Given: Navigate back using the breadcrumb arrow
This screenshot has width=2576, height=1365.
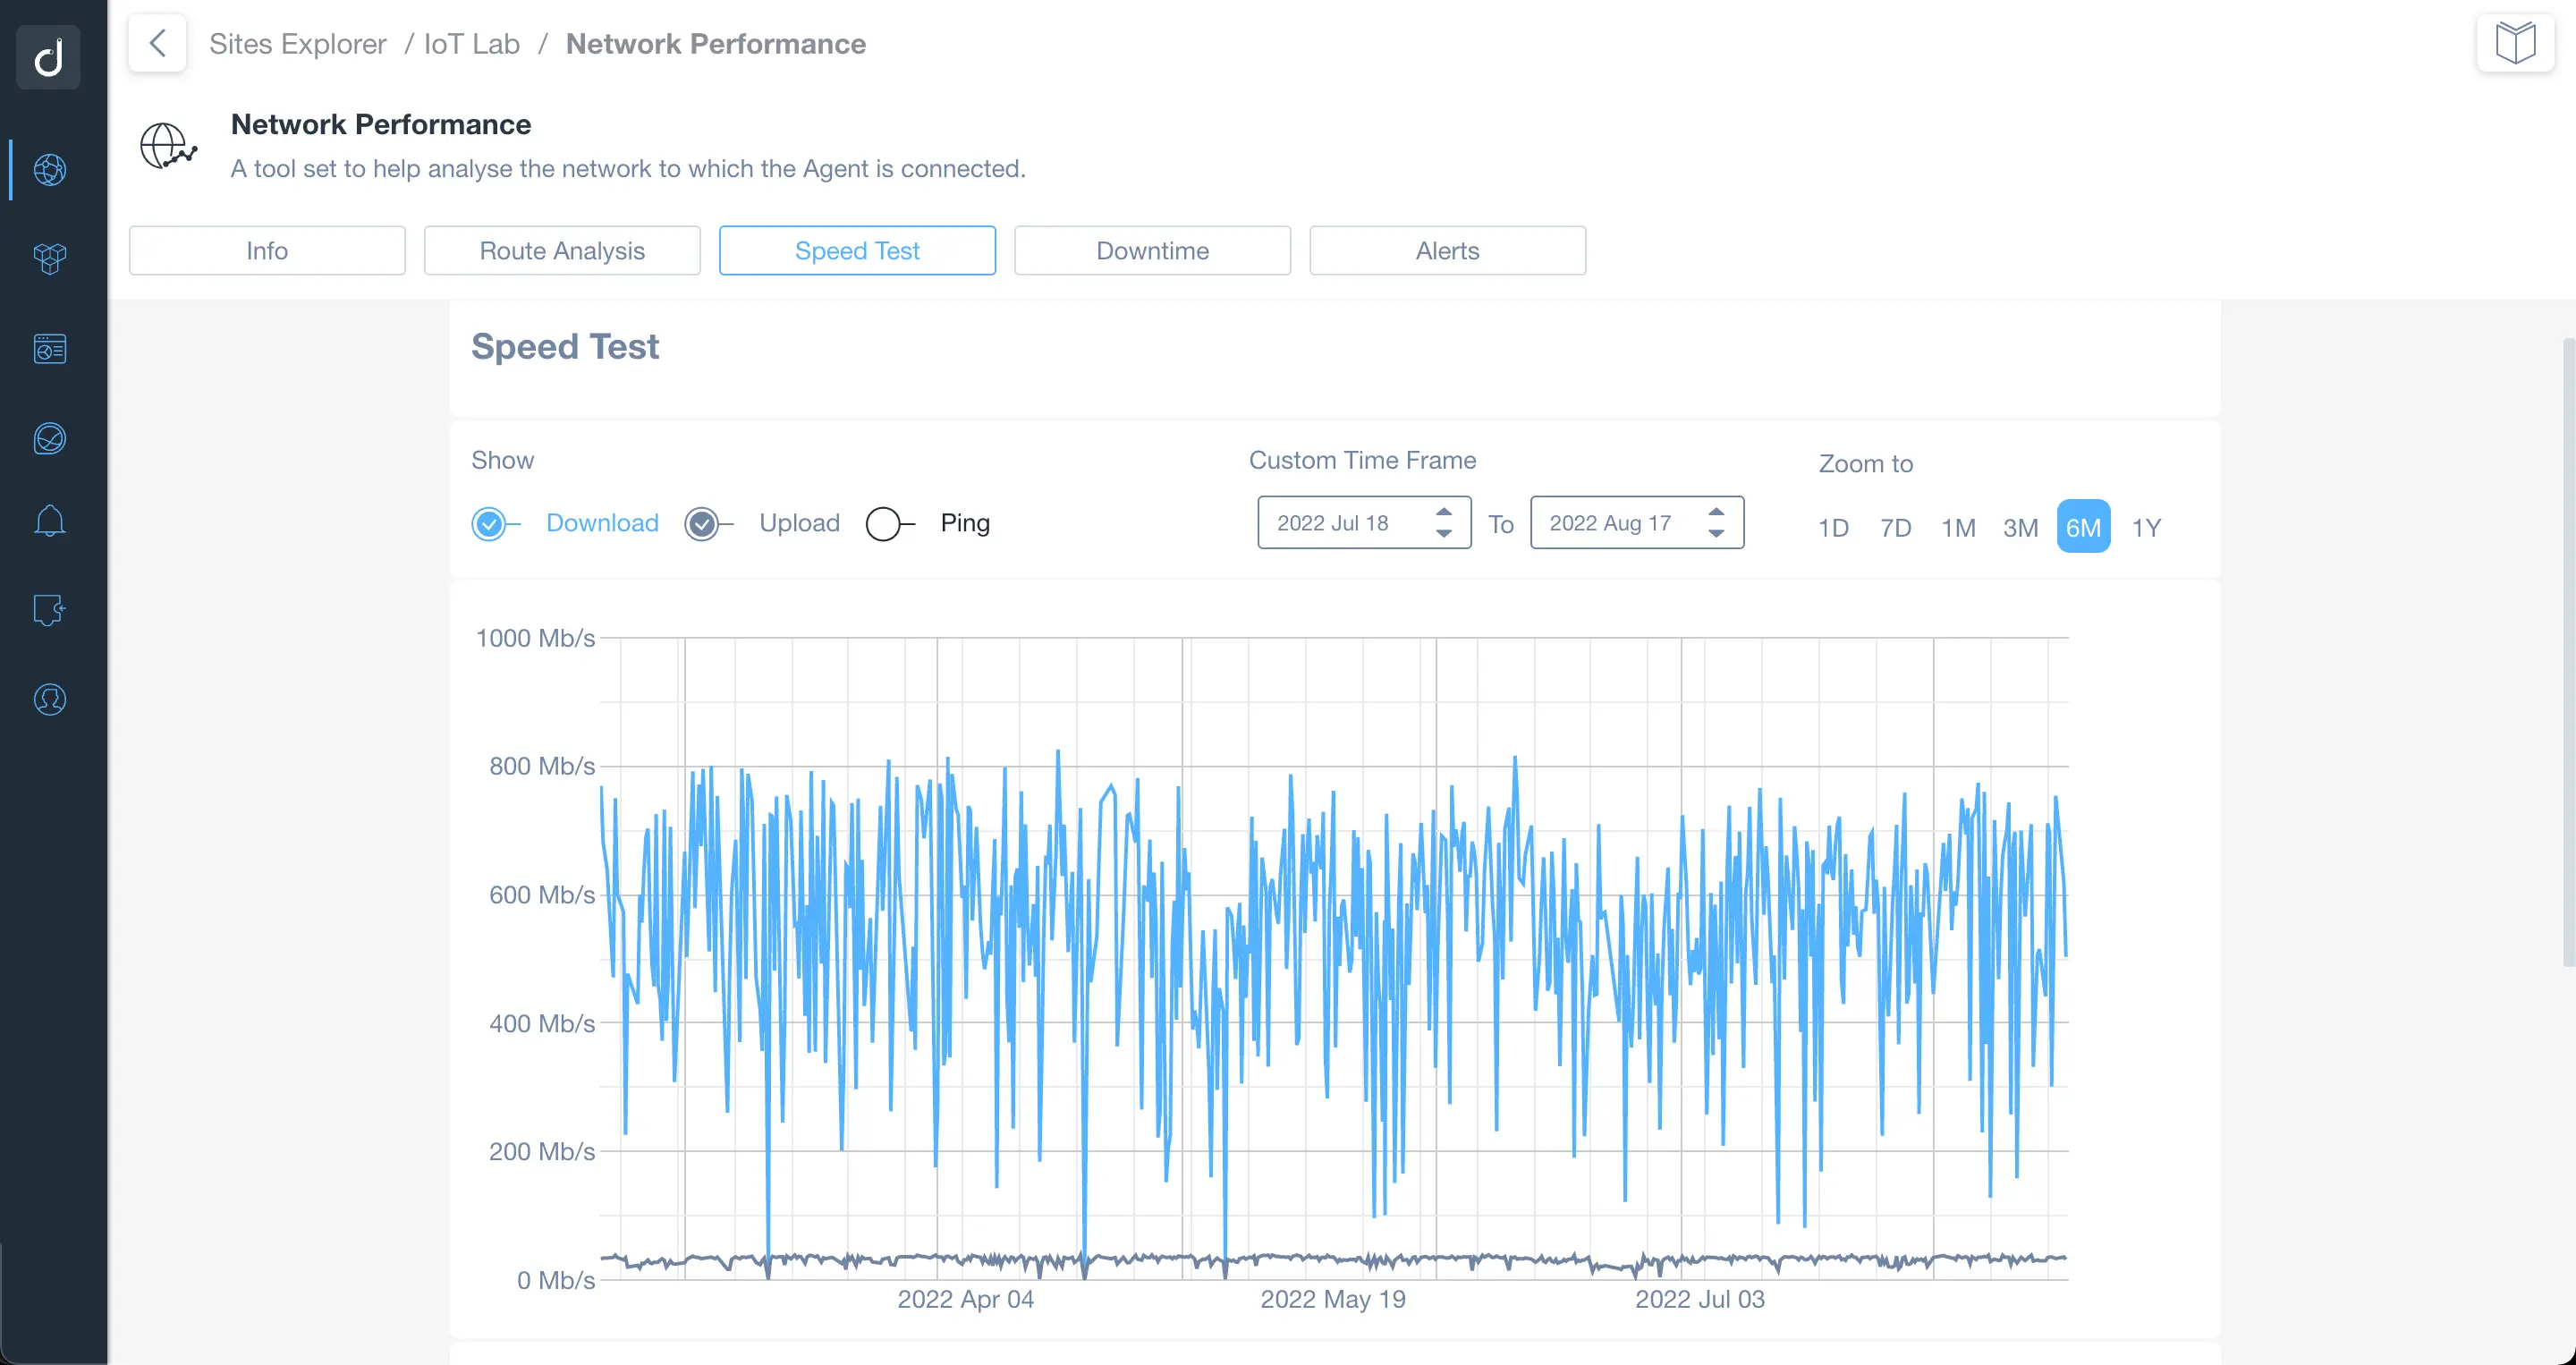Looking at the screenshot, I should click(x=157, y=43).
